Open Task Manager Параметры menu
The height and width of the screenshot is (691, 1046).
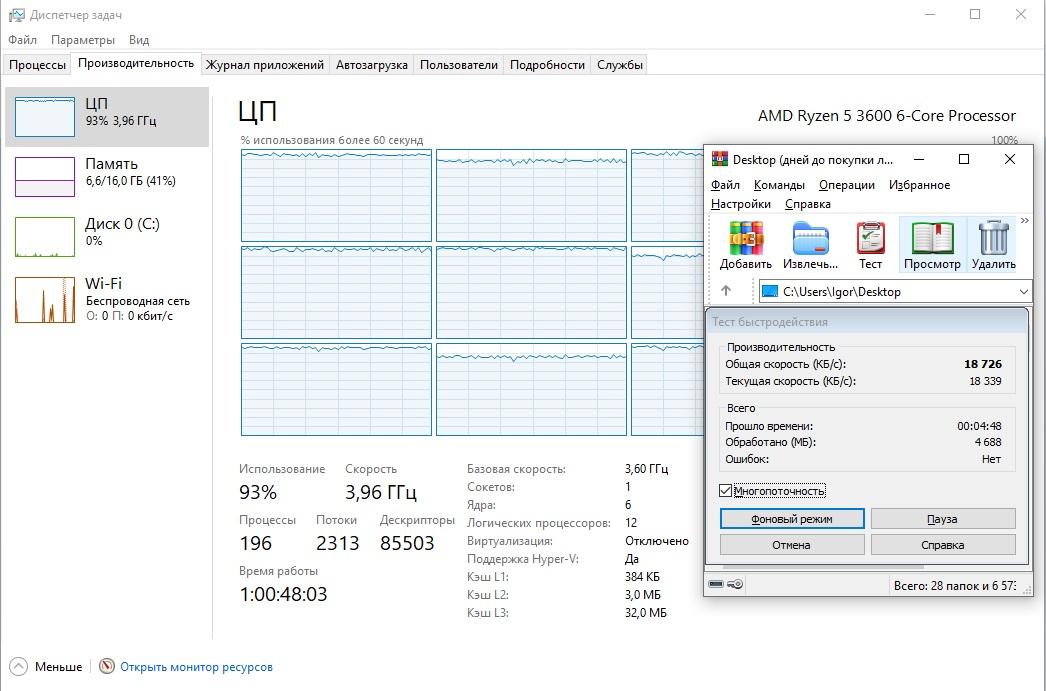point(83,40)
